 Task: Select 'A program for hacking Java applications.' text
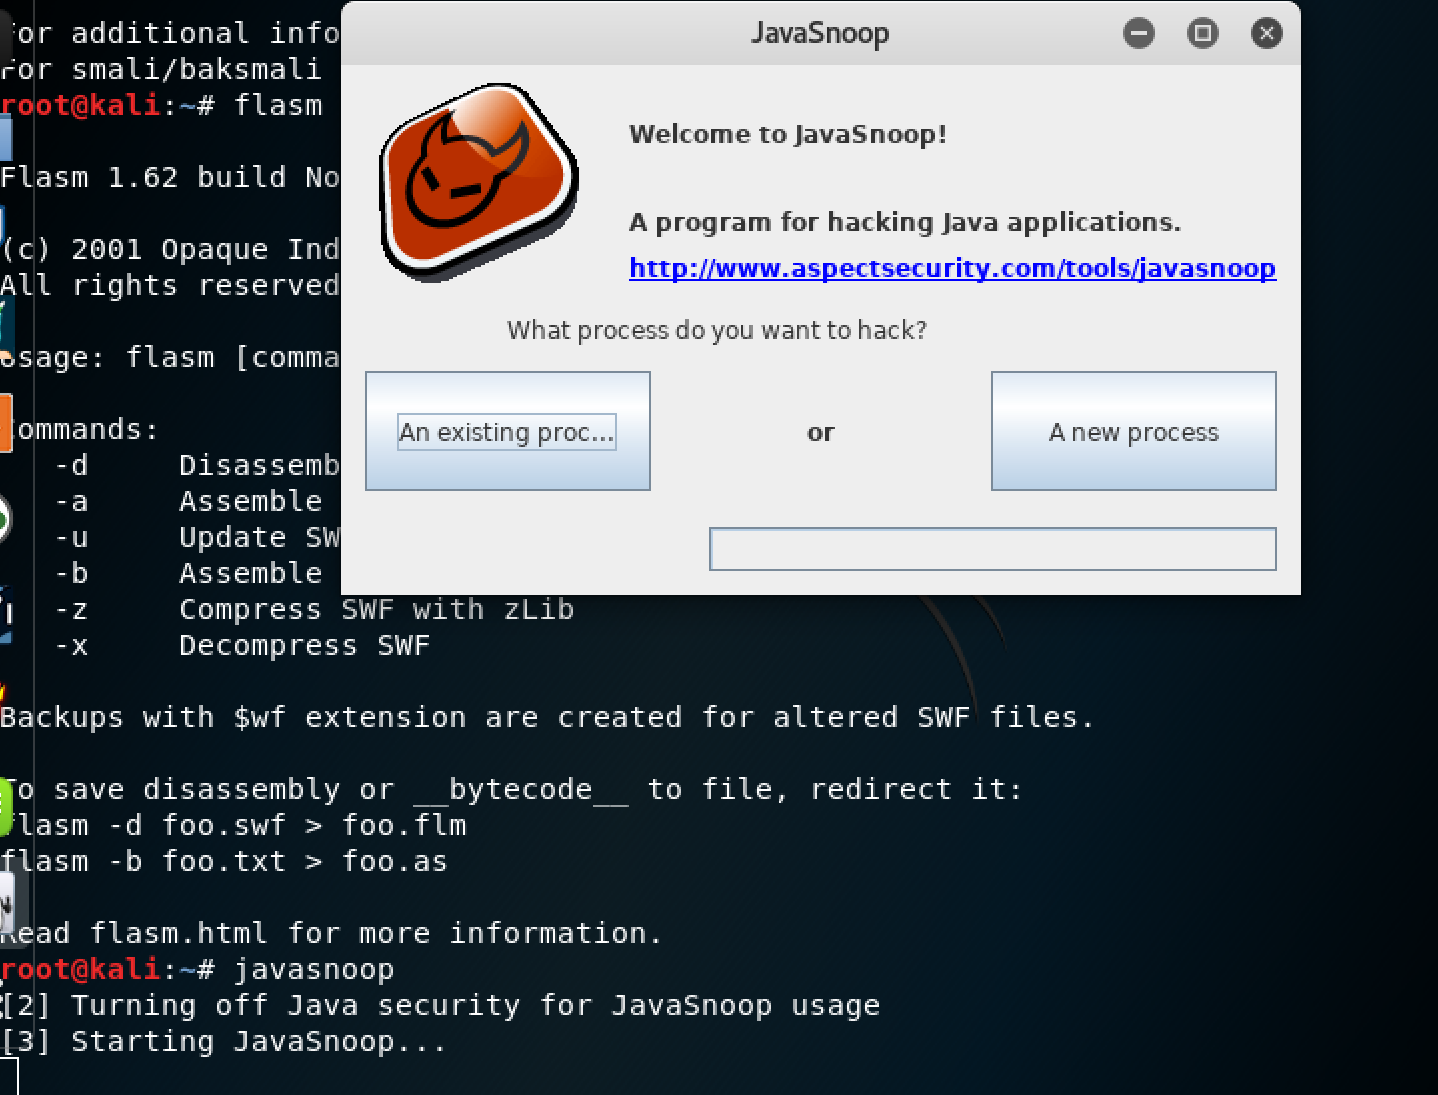[905, 222]
